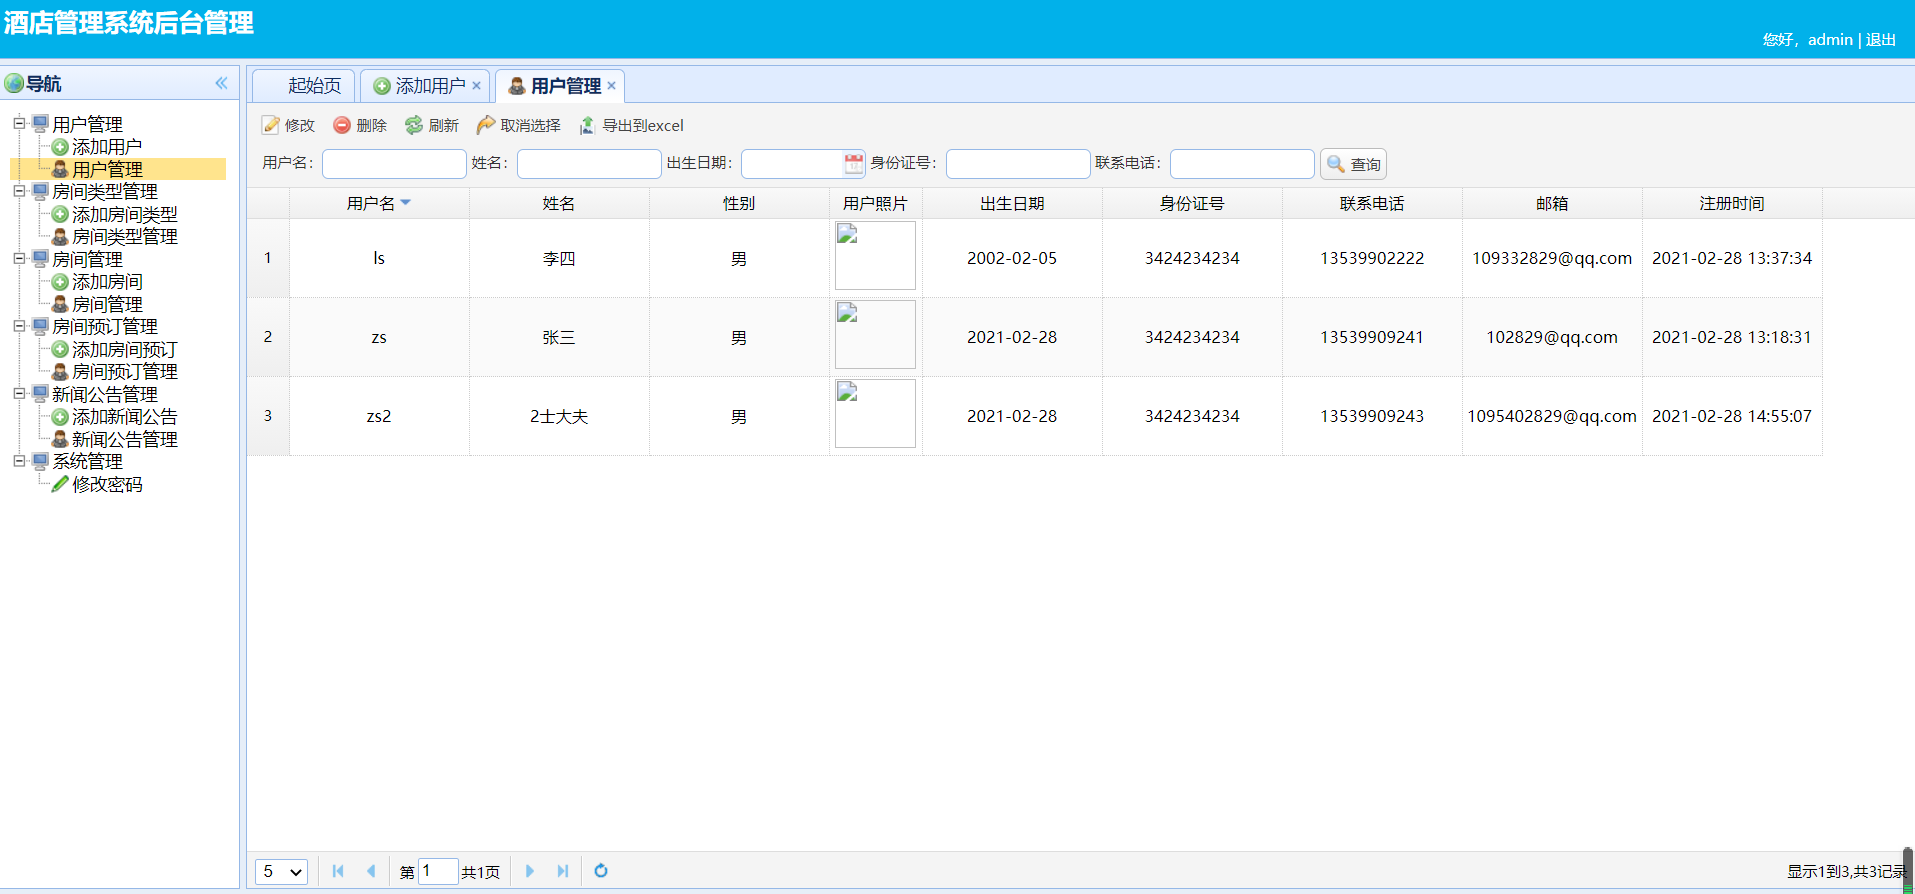Image resolution: width=1915 pixels, height=894 pixels.
Task: Click the page number input field
Action: click(438, 871)
